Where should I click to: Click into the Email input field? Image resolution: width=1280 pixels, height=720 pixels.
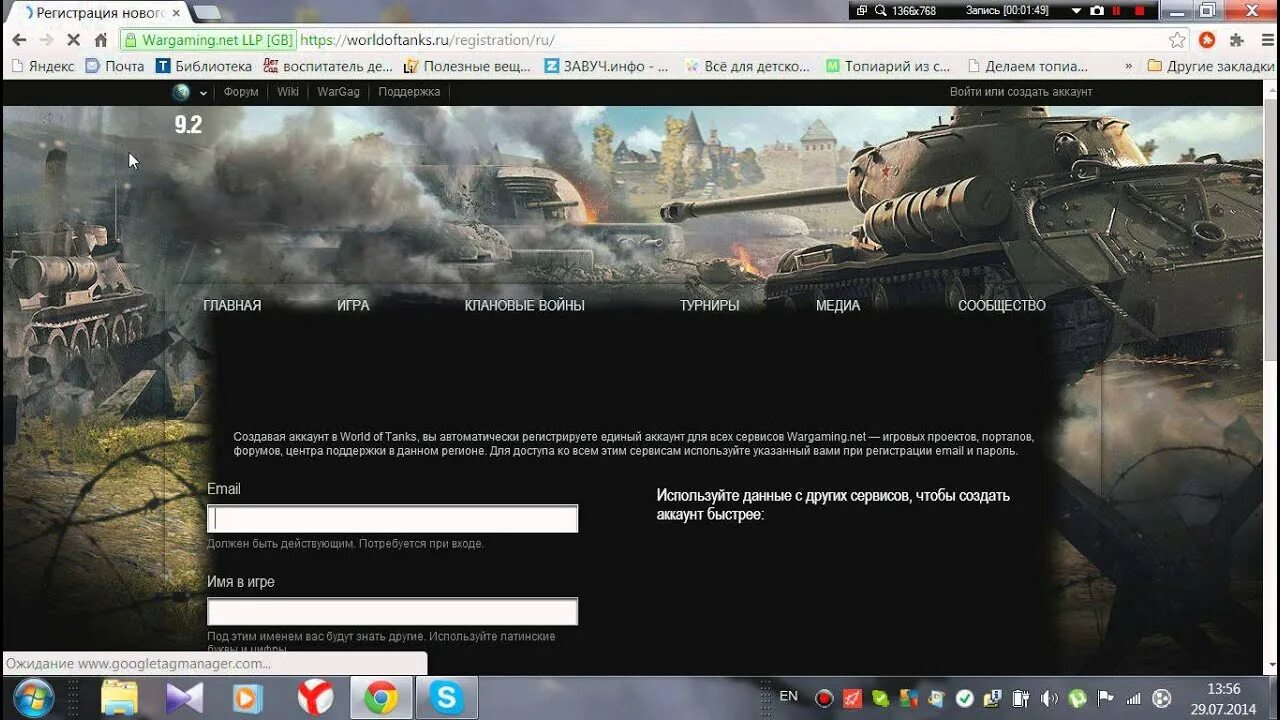tap(392, 518)
